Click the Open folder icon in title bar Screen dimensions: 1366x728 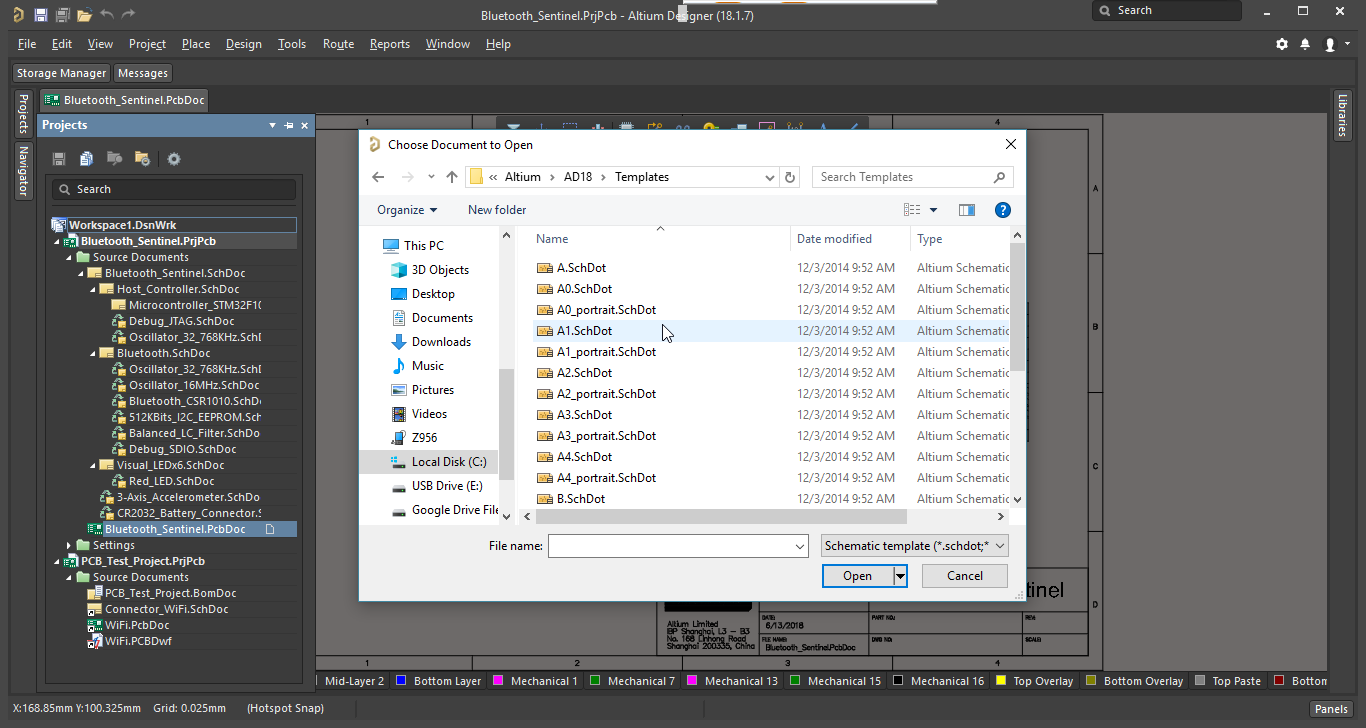[84, 15]
